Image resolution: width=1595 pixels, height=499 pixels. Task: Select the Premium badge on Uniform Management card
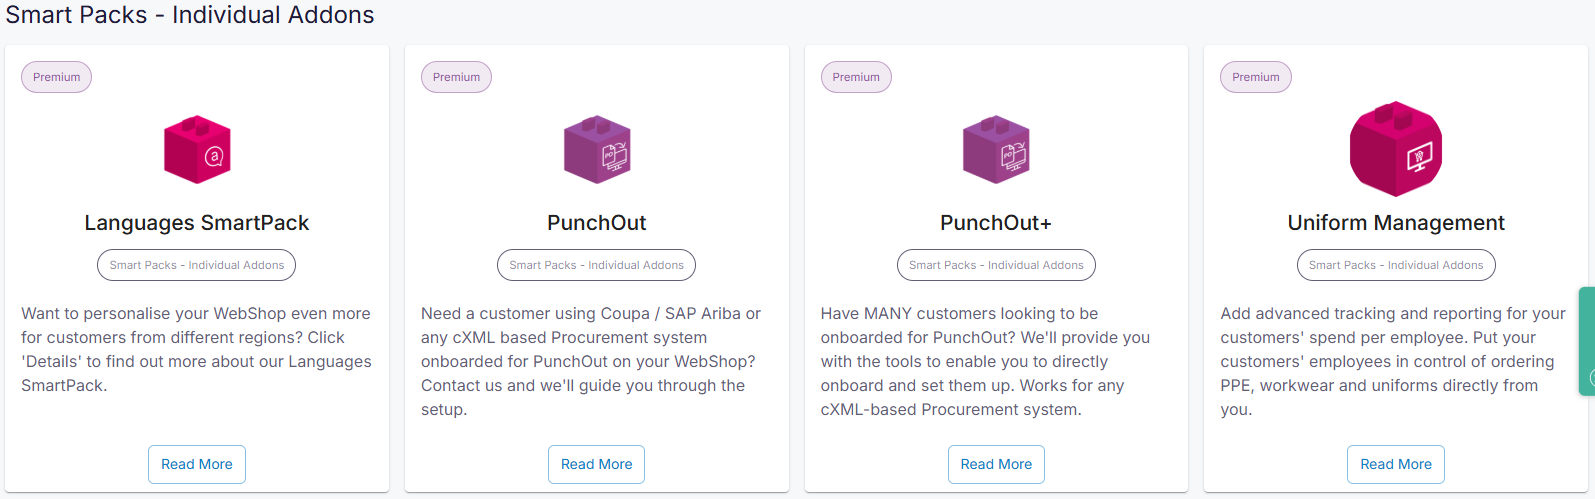pyautogui.click(x=1256, y=77)
